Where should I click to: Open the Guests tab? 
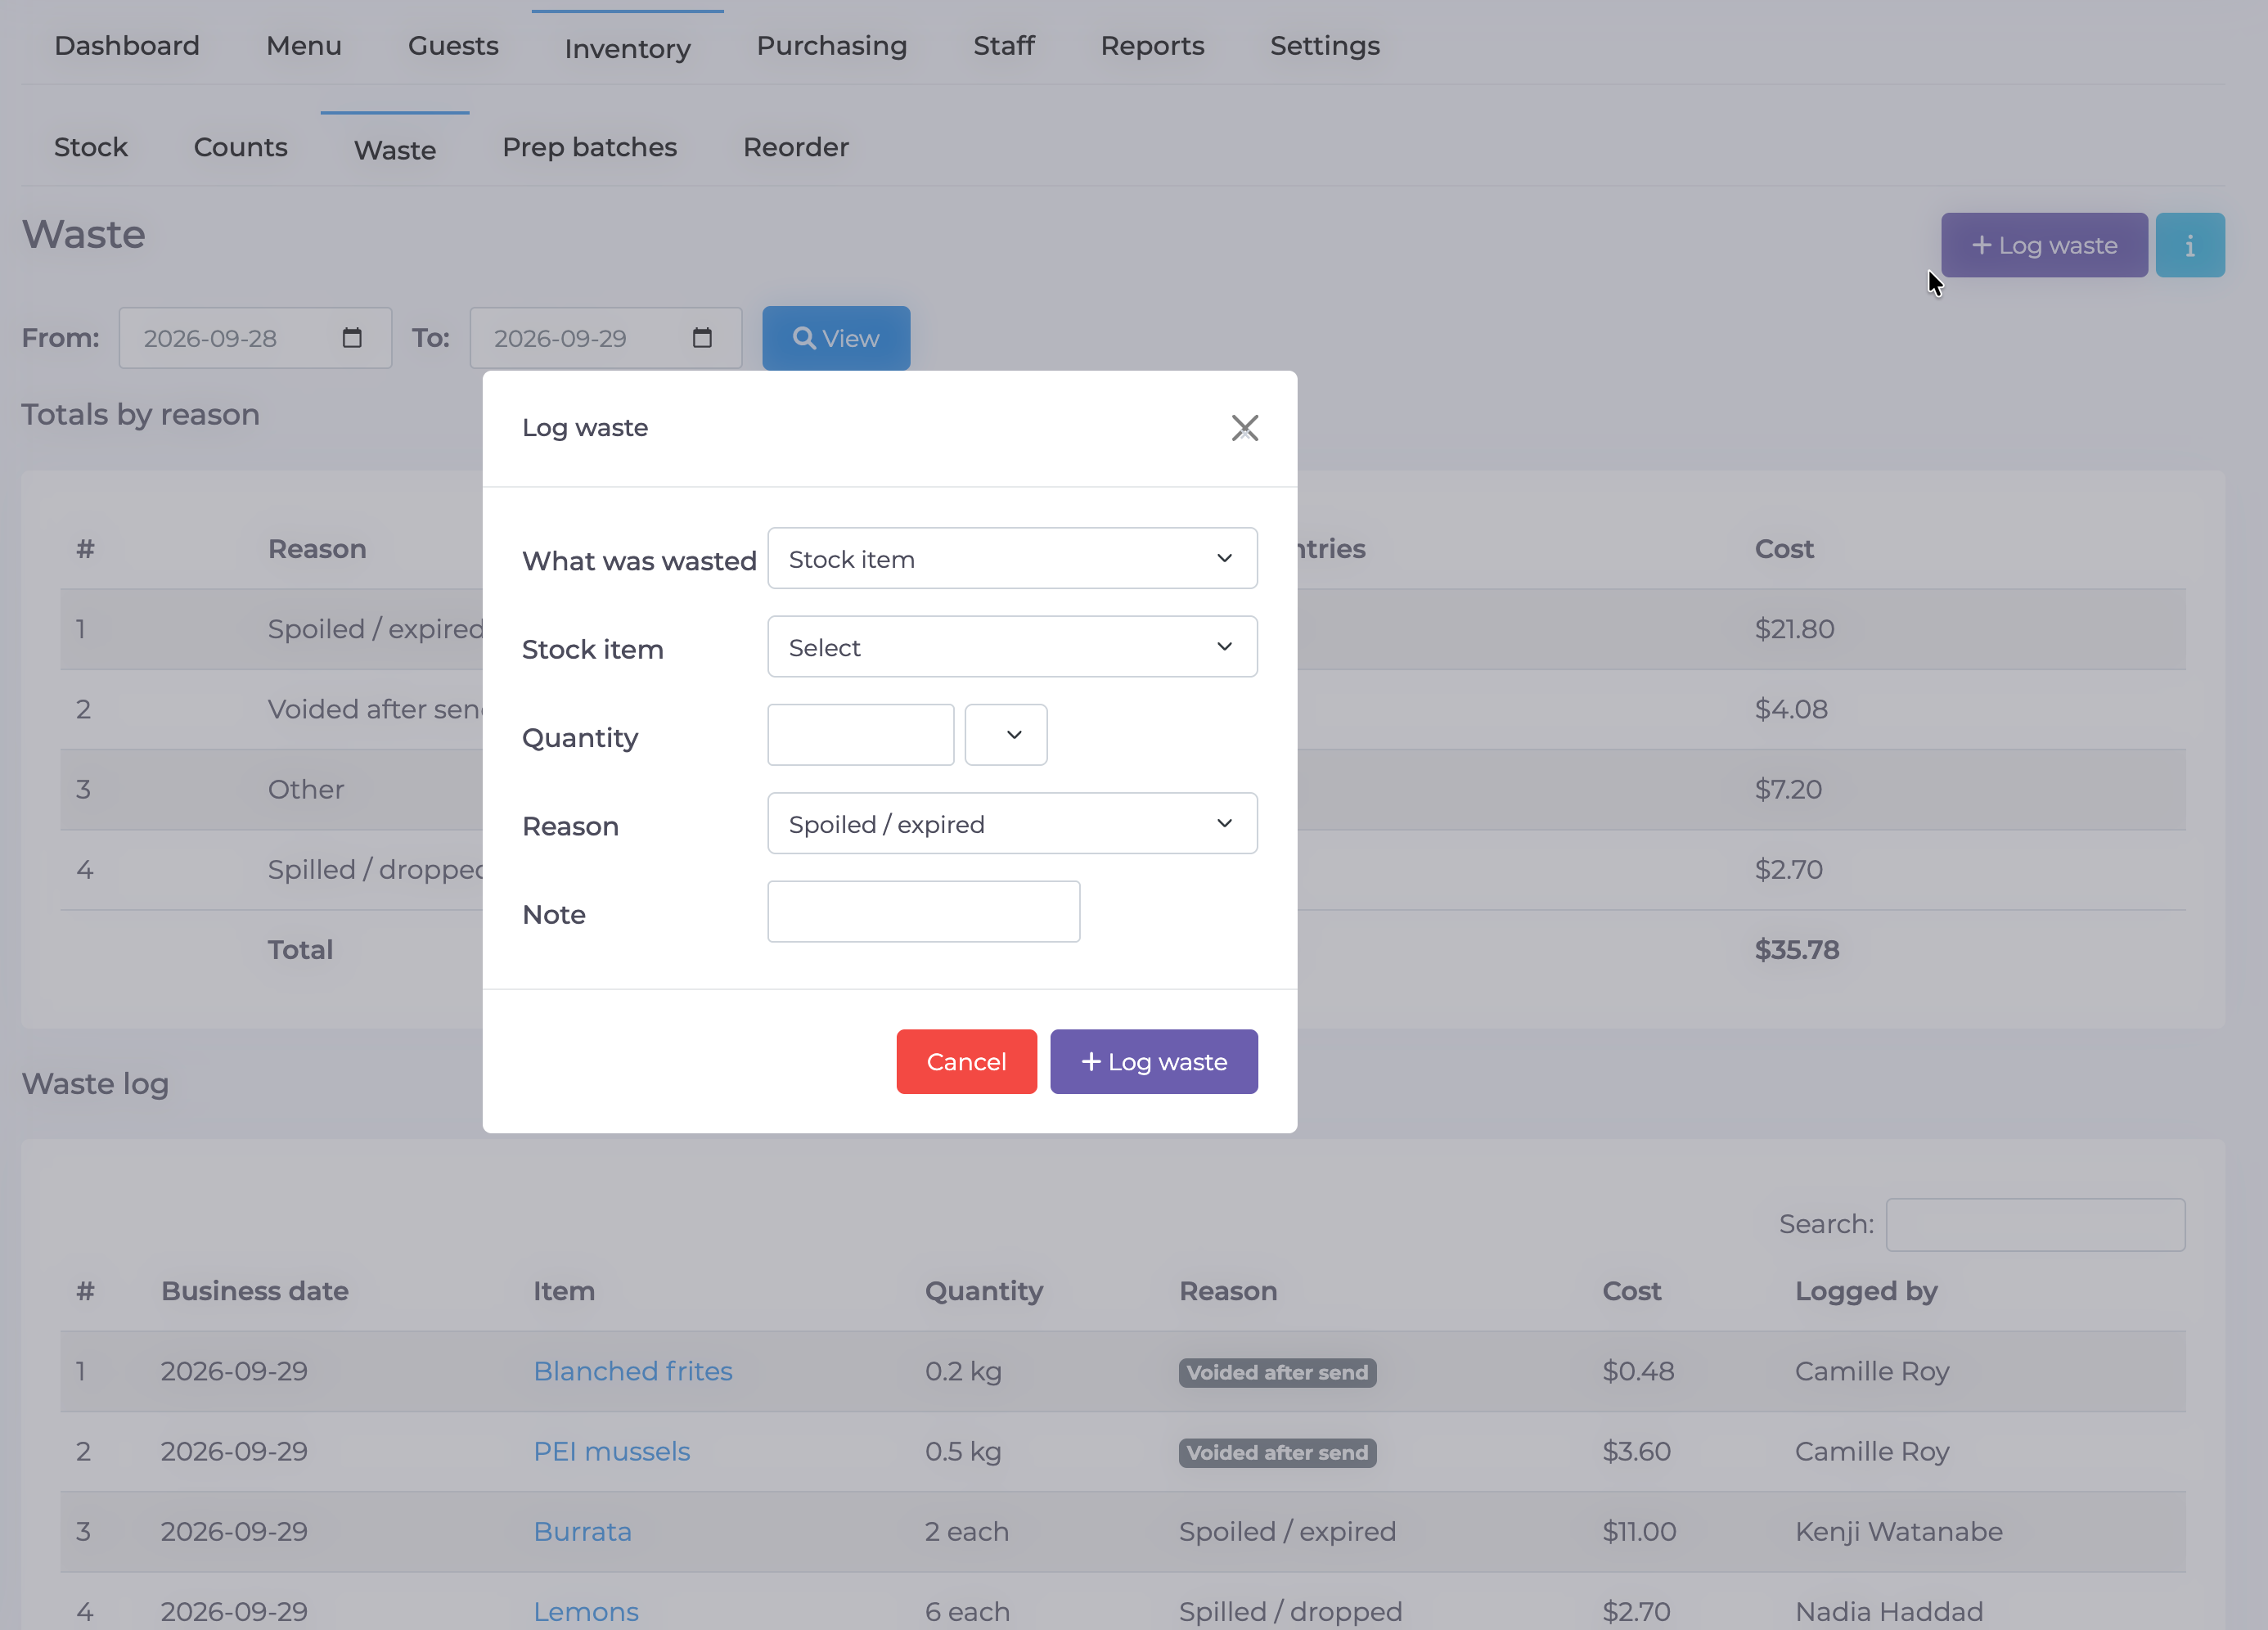(x=453, y=46)
